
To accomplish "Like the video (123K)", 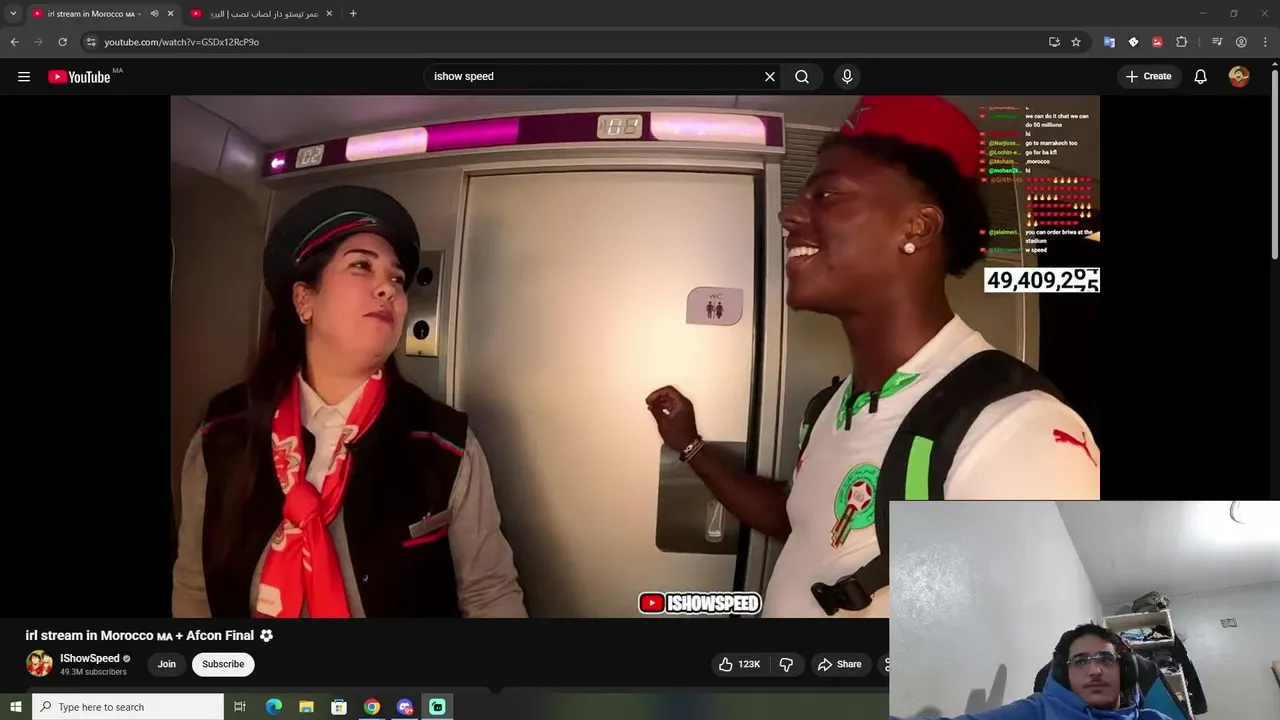I will (x=739, y=664).
